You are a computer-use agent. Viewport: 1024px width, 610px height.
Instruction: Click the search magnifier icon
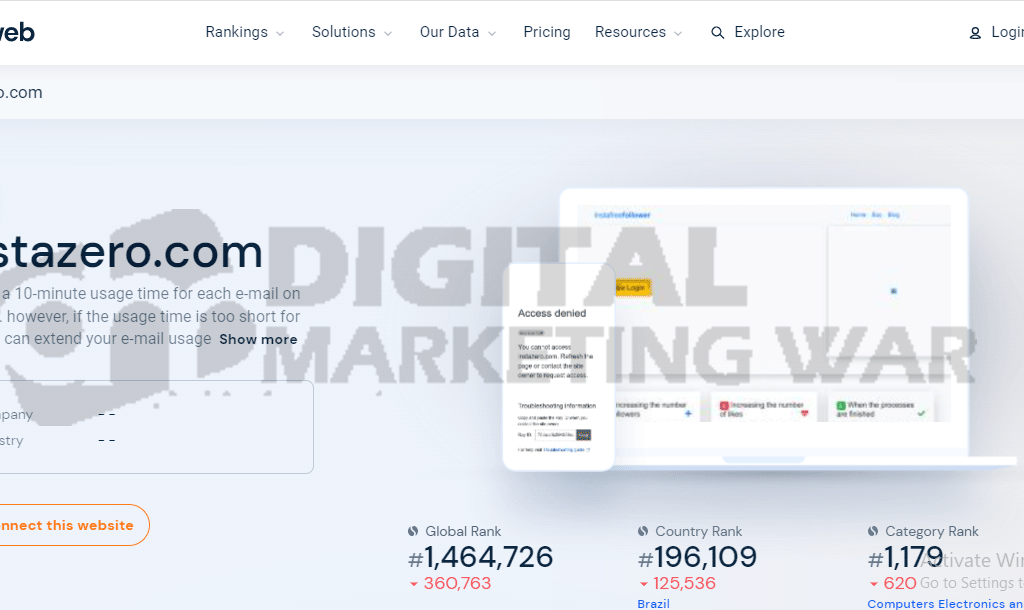click(717, 33)
